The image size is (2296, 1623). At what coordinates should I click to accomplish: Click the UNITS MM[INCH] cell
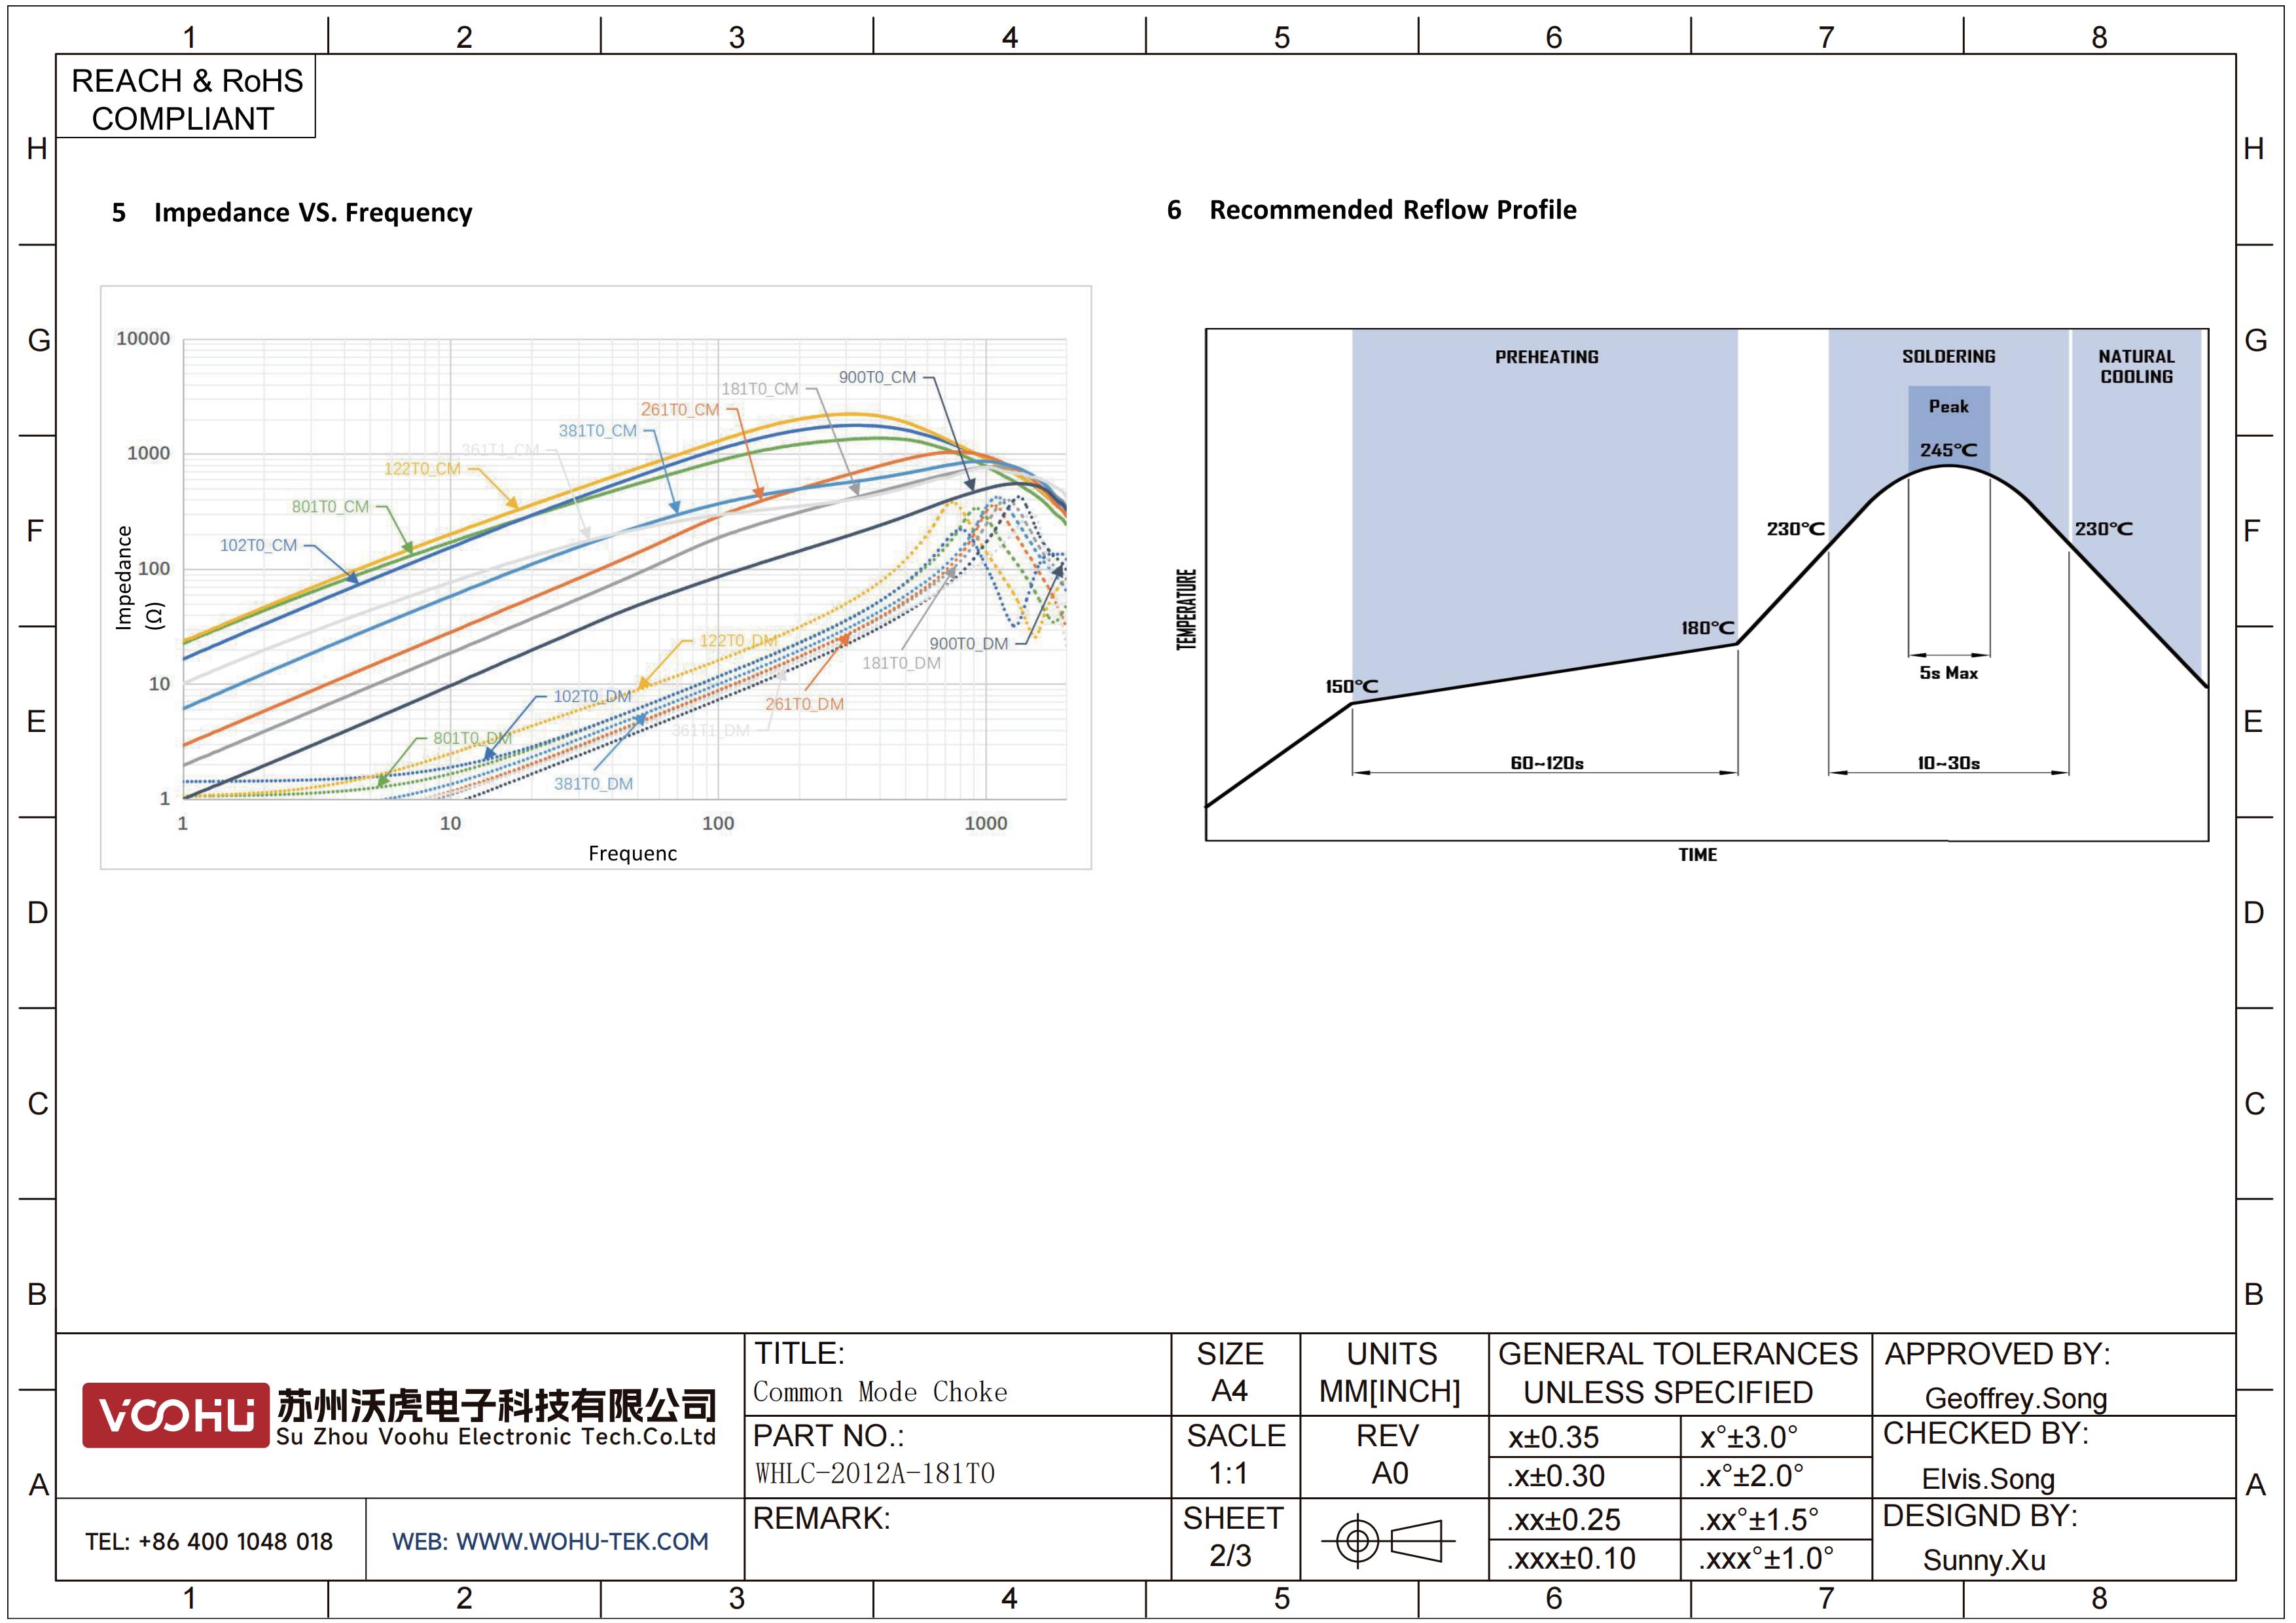click(x=1394, y=1373)
